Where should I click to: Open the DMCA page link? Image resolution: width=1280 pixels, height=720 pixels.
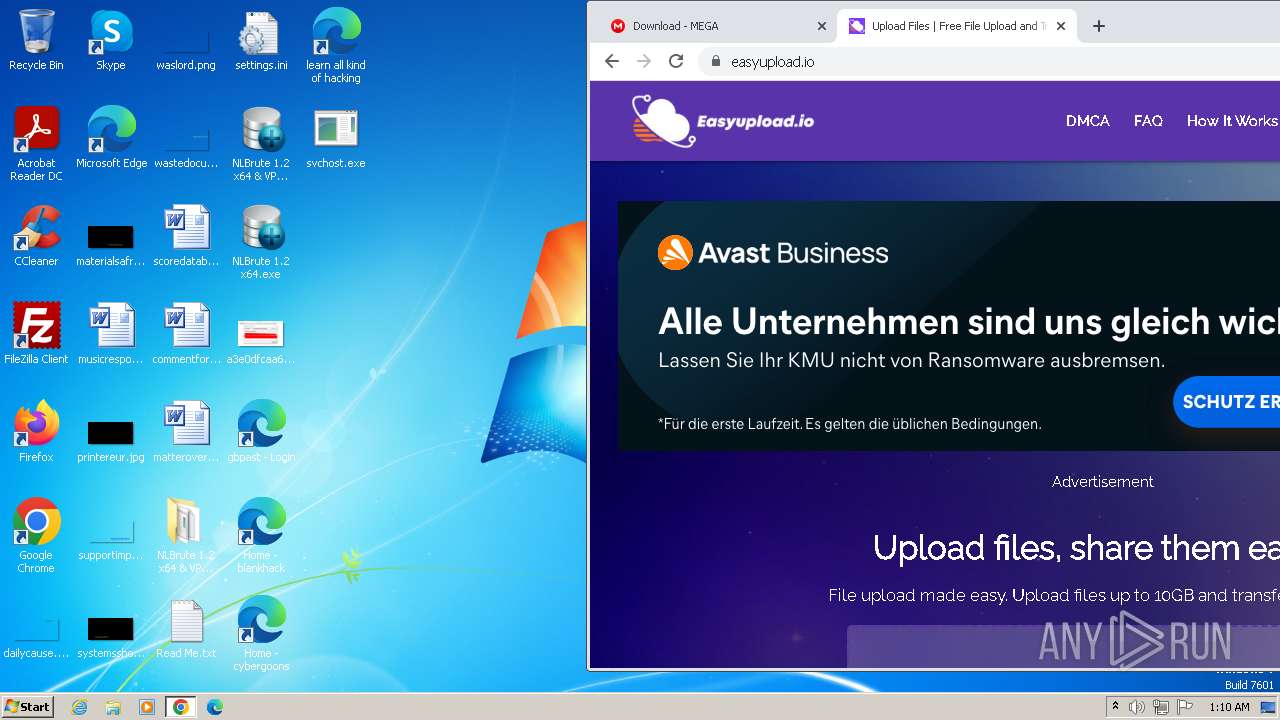point(1088,121)
